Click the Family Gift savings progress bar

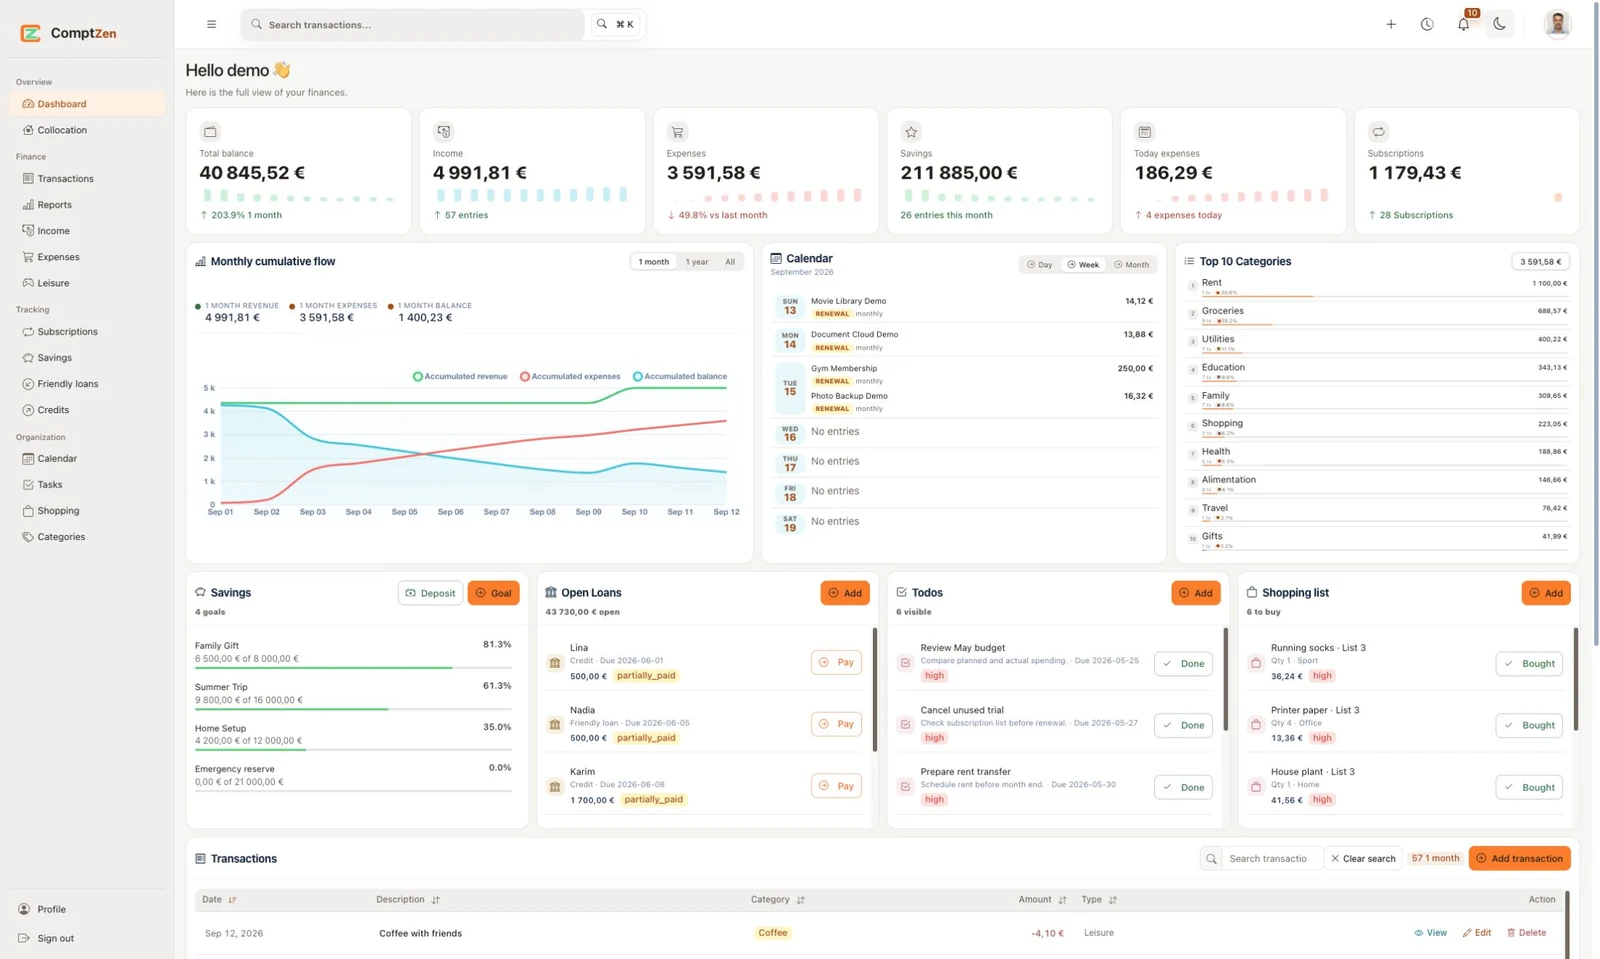tap(353, 667)
